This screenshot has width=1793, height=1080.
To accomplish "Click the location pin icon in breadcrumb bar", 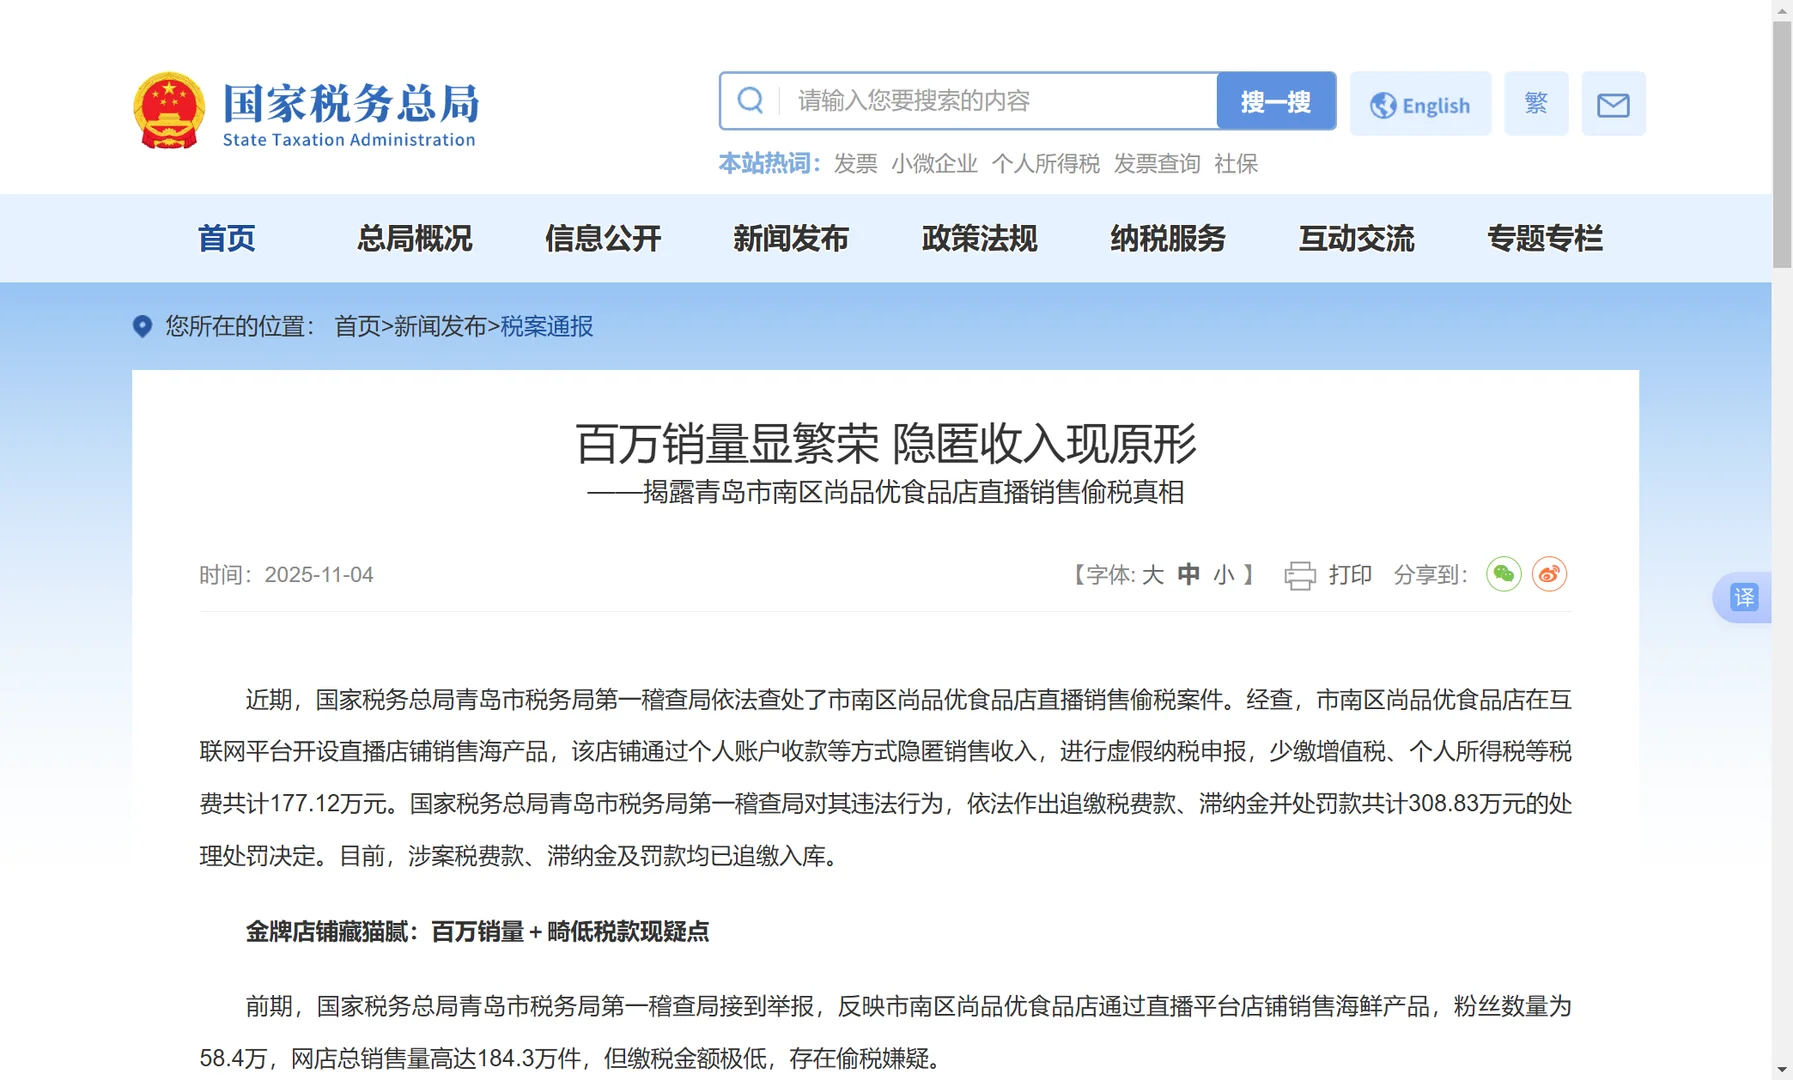I will [x=141, y=327].
